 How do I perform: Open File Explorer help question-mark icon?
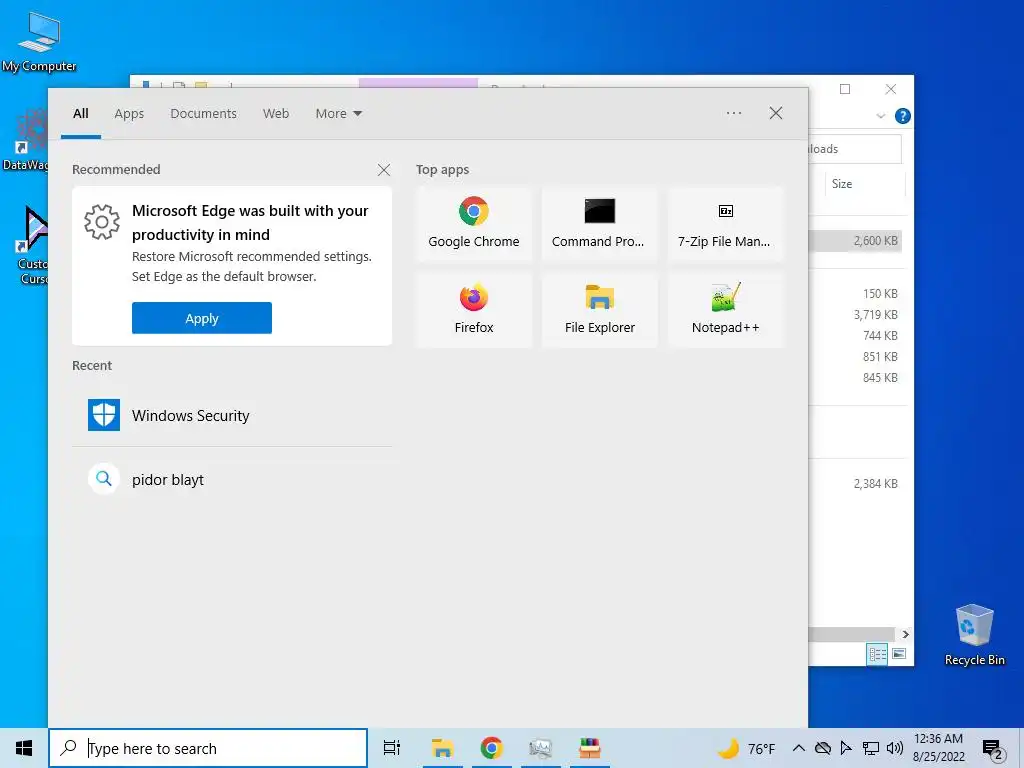pyautogui.click(x=903, y=116)
